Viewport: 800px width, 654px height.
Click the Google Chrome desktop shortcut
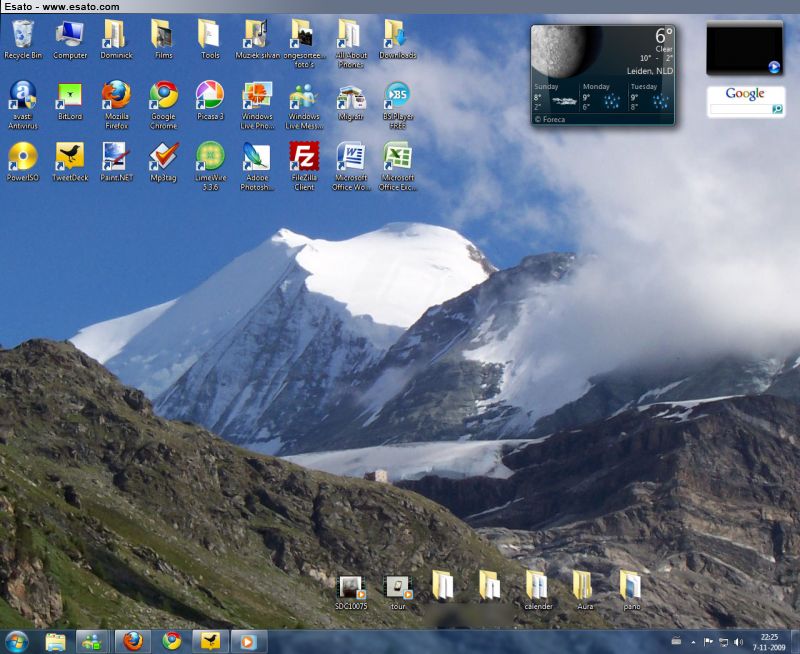click(x=163, y=105)
